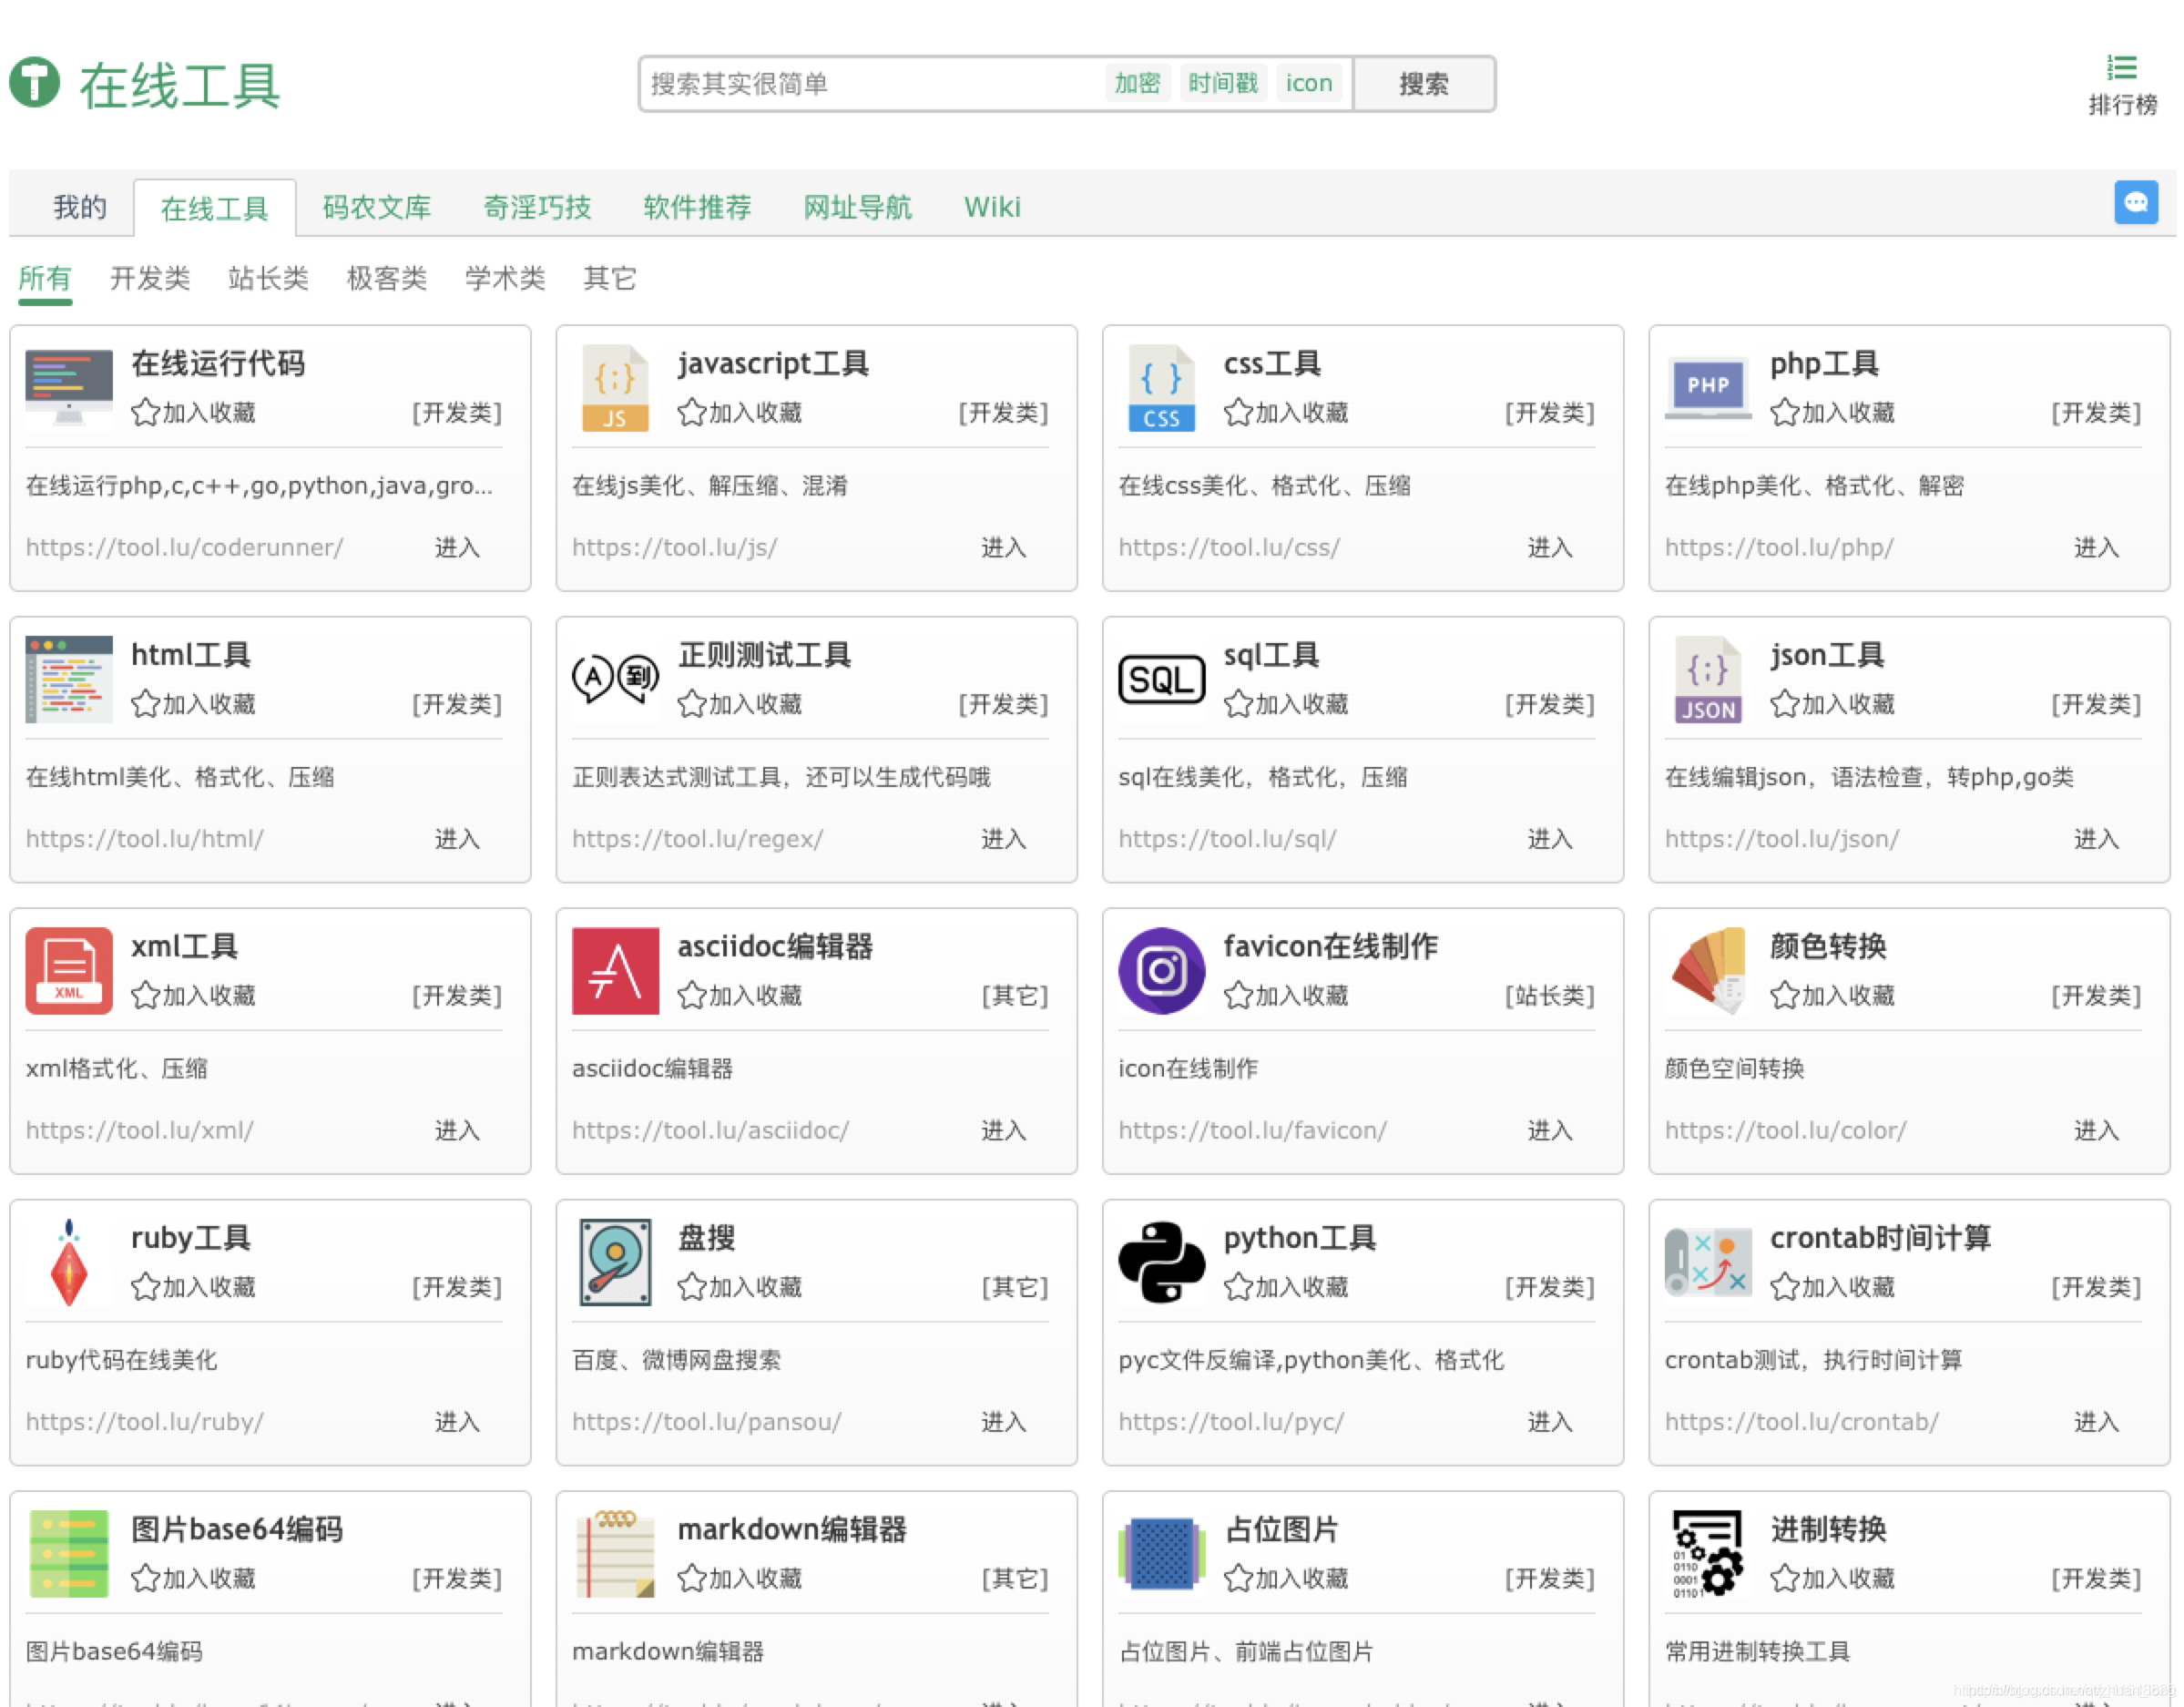This screenshot has width=2184, height=1707.
Task: Open the favicon在线制作 camera icon
Action: [x=1160, y=970]
